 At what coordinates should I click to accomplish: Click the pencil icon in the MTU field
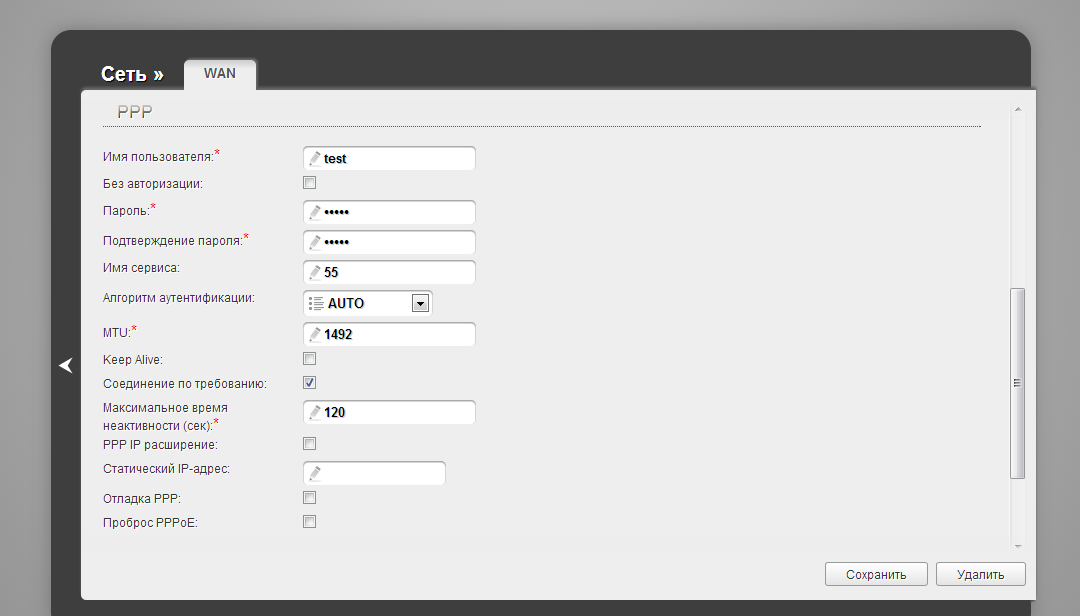click(x=315, y=334)
